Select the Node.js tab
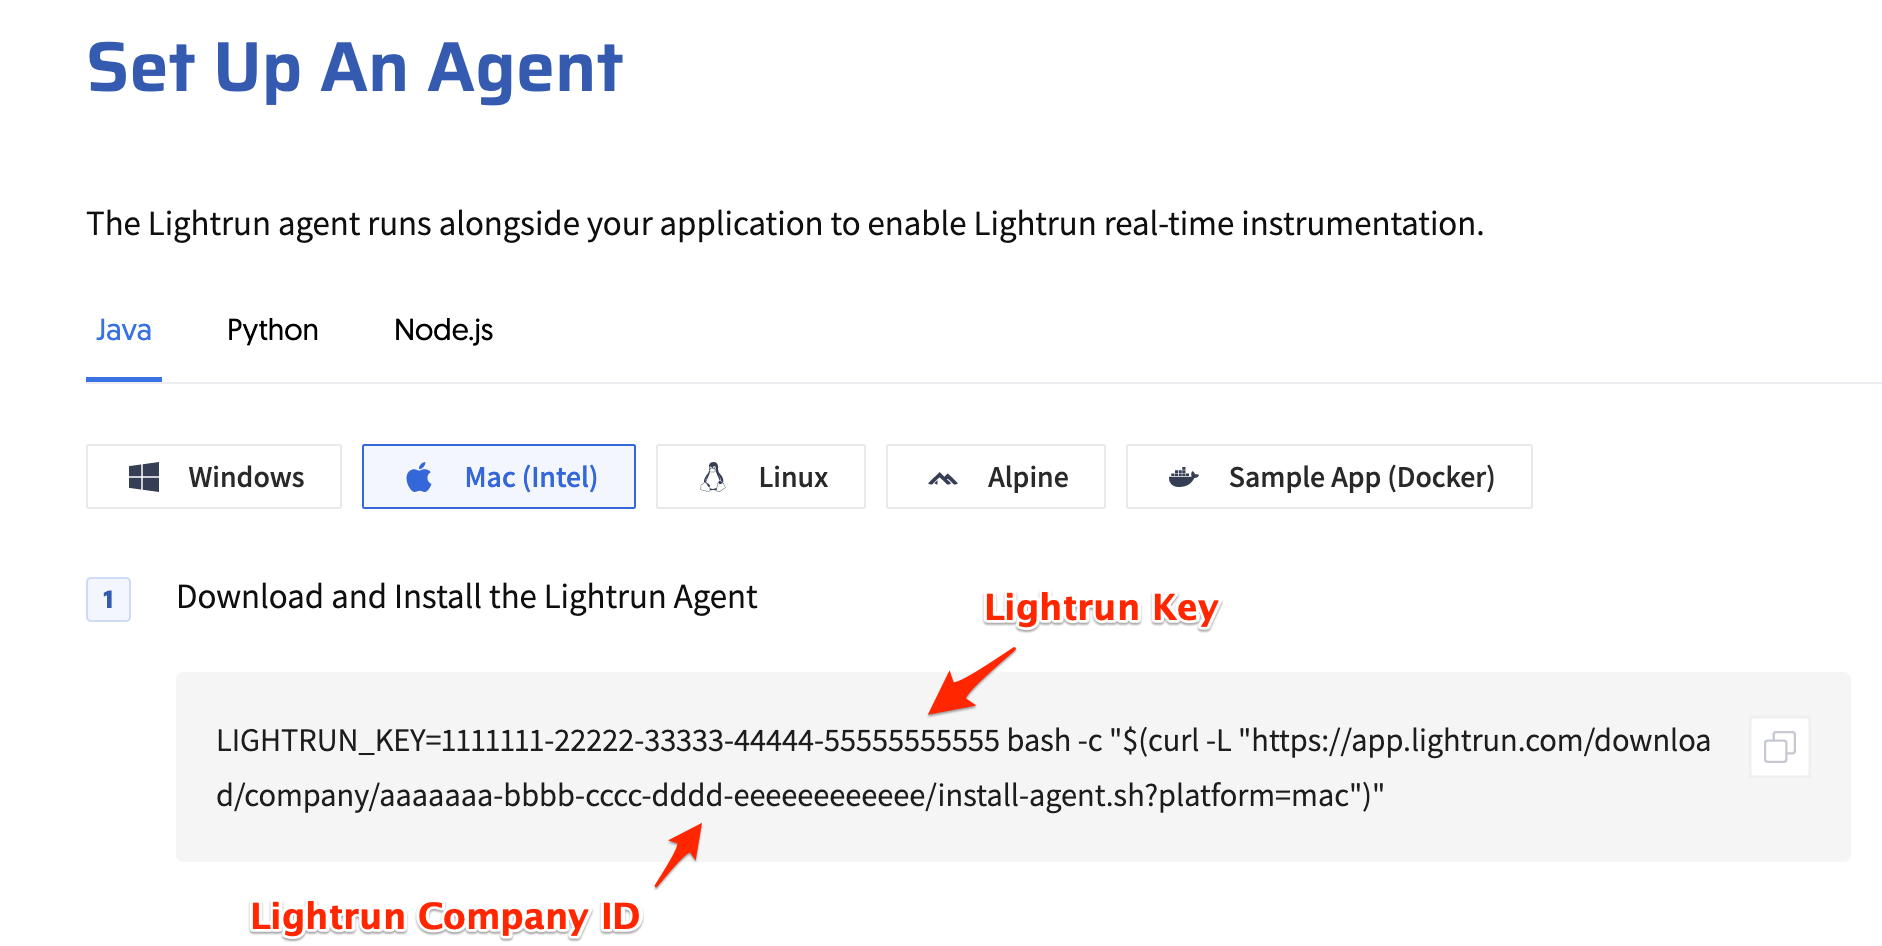This screenshot has height=946, width=1882. pos(443,330)
